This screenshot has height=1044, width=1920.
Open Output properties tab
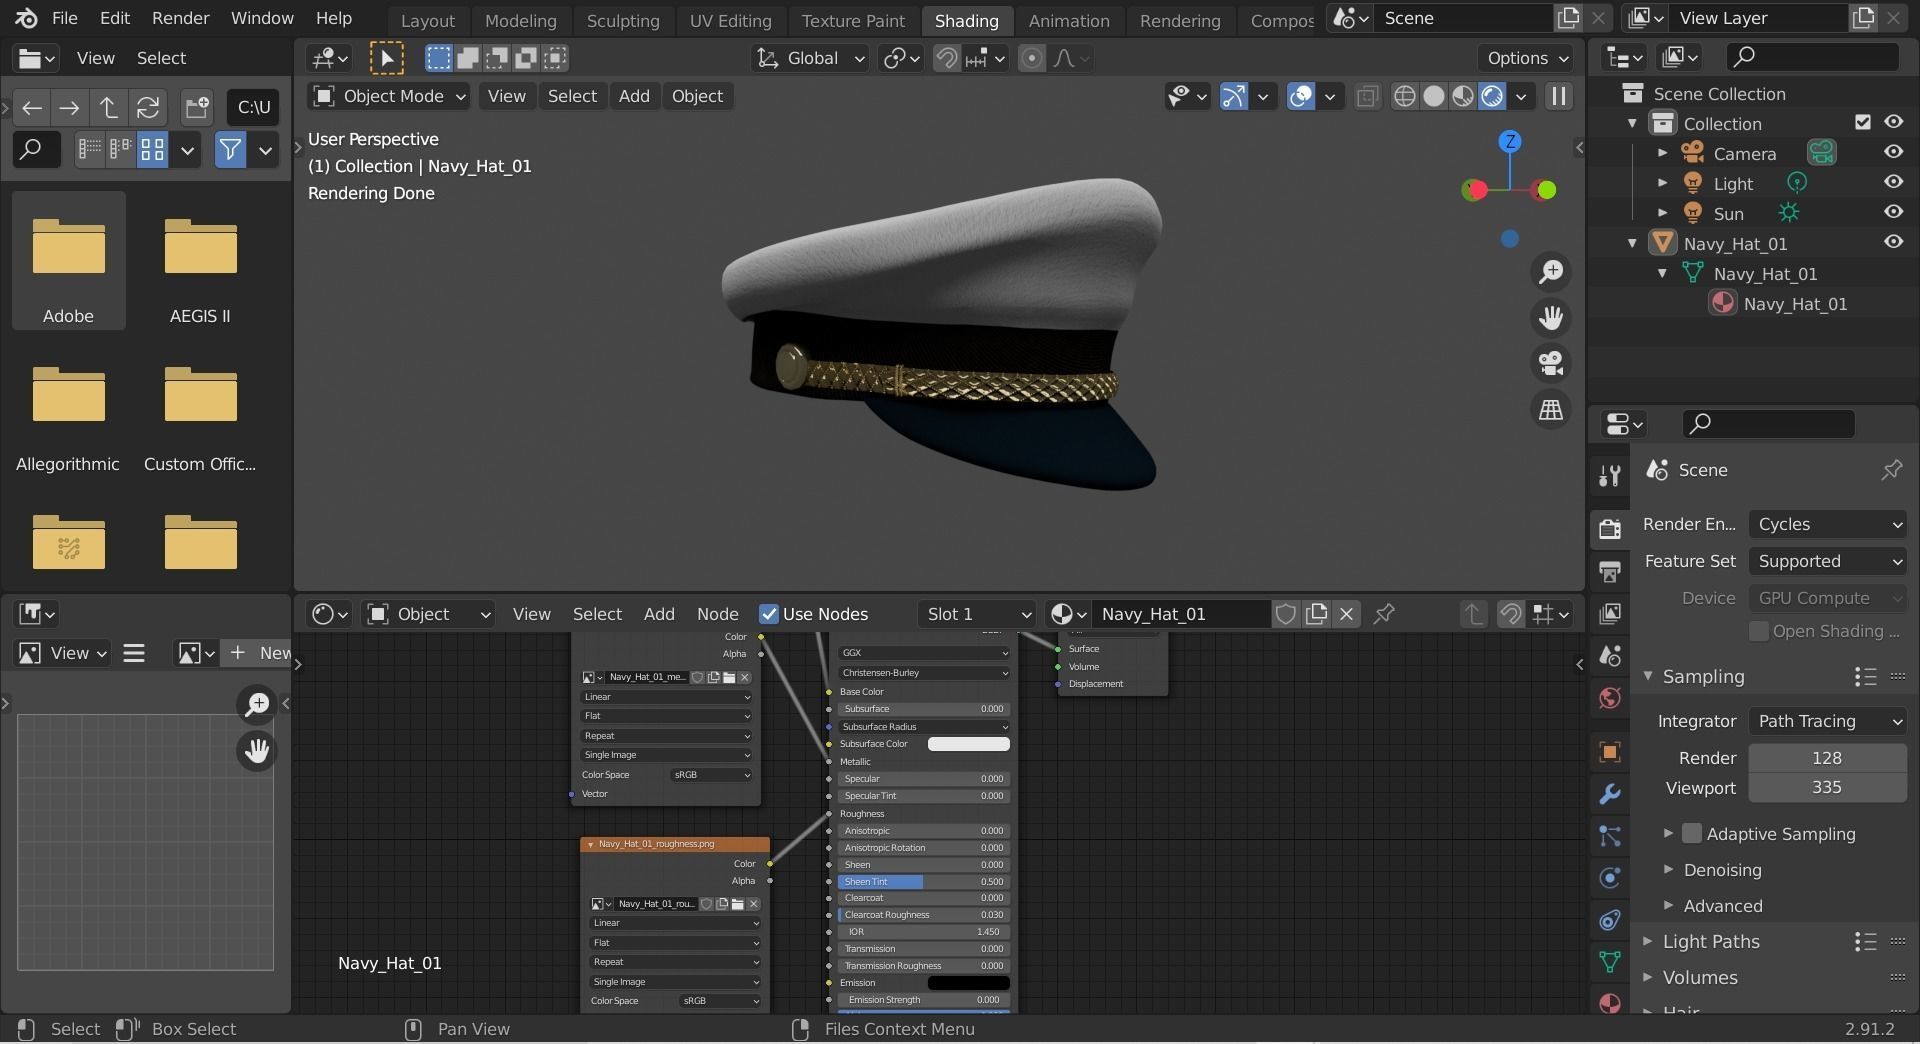1609,571
